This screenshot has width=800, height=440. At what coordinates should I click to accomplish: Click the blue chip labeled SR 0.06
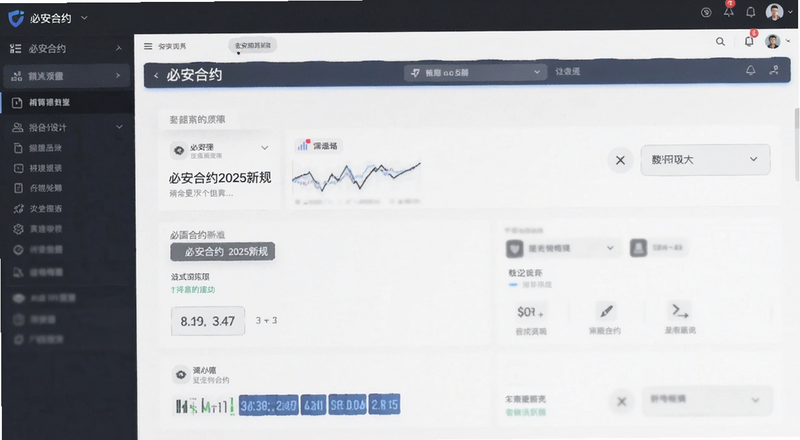coord(347,405)
